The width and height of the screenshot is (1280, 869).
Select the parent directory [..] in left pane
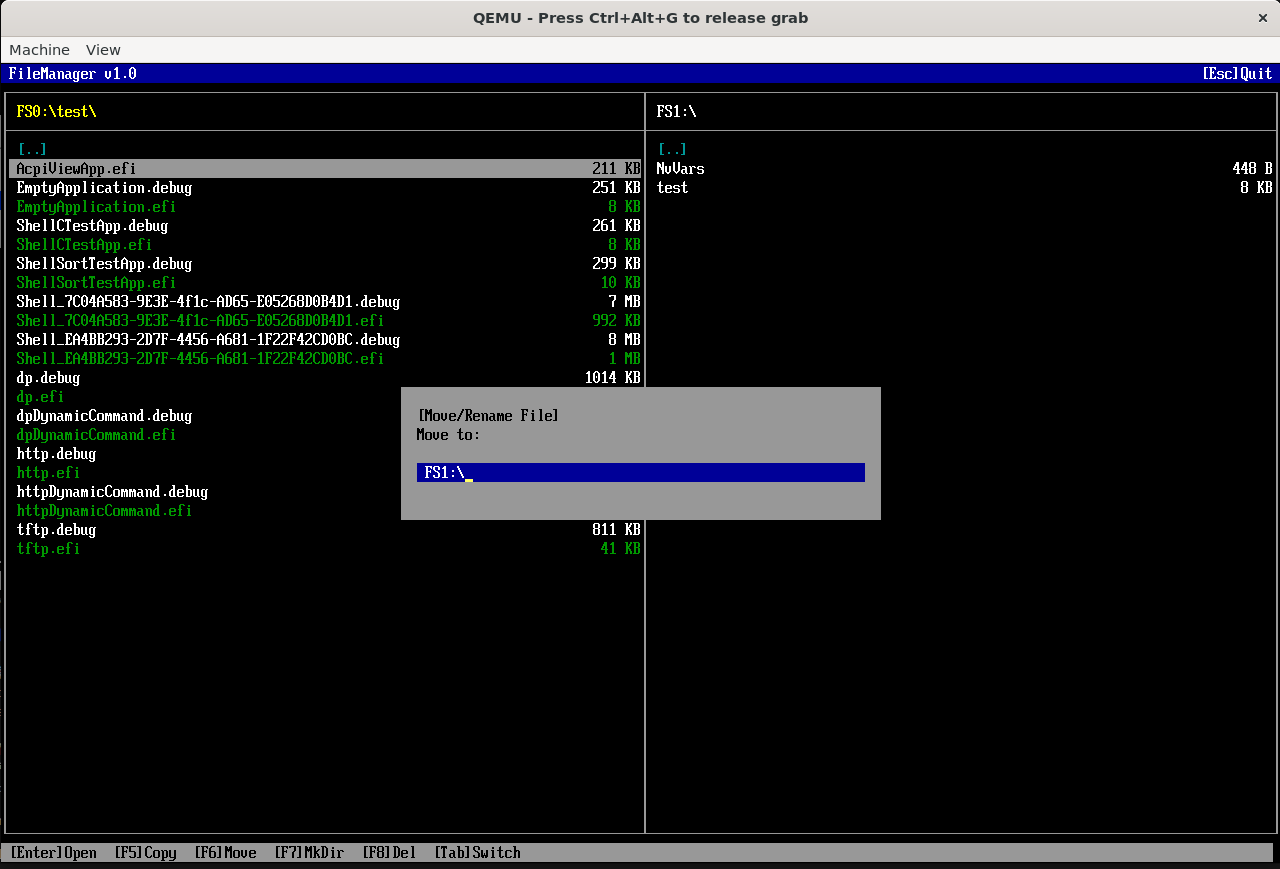pos(32,150)
